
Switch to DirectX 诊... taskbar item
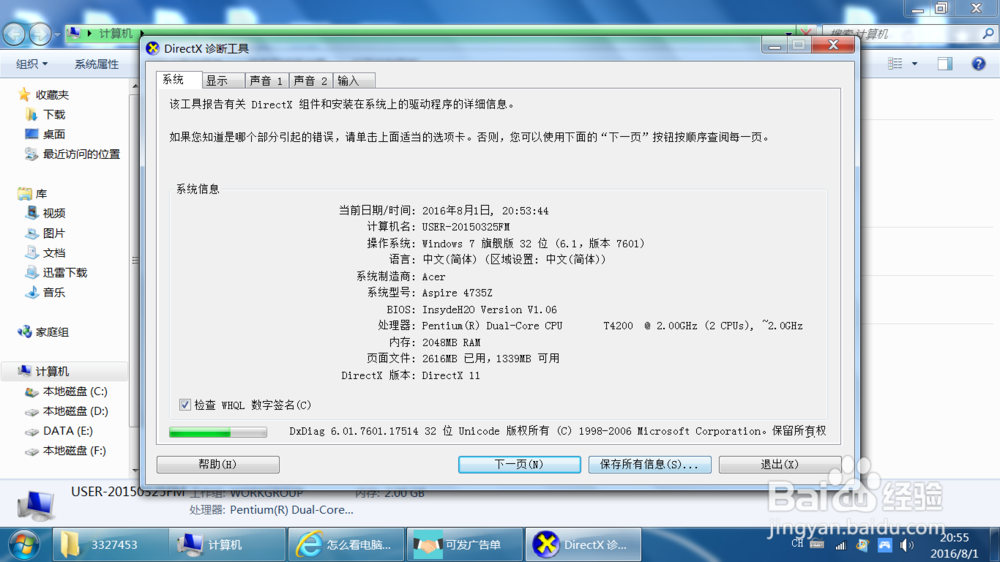coord(583,545)
